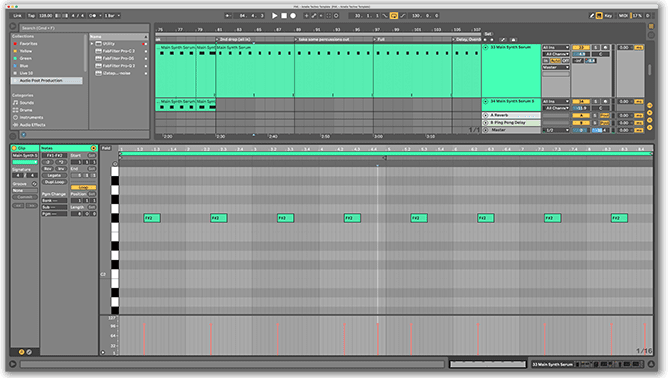This screenshot has height=378, width=672.
Task: Click the Tap tempo button
Action: (x=31, y=15)
